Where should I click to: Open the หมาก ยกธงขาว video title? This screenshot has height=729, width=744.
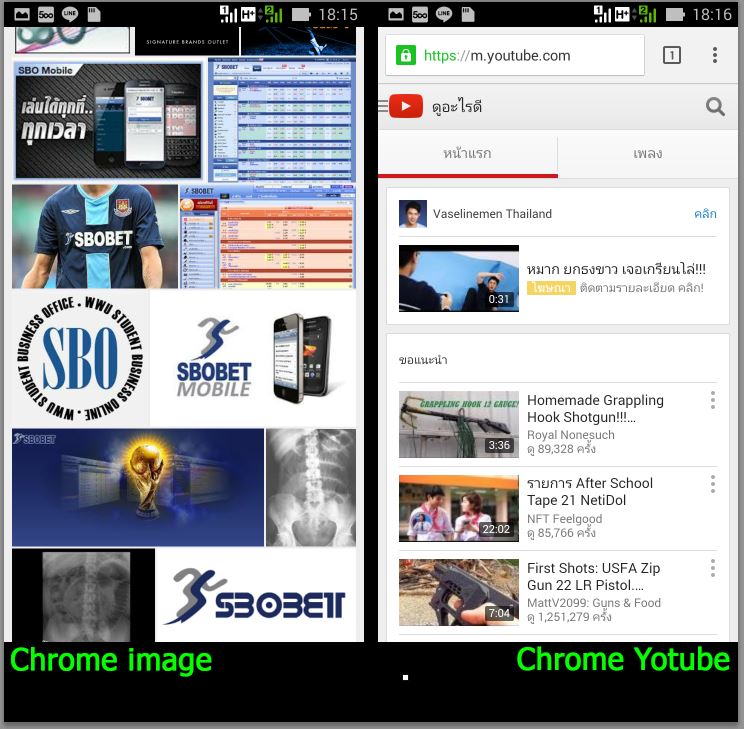616,269
